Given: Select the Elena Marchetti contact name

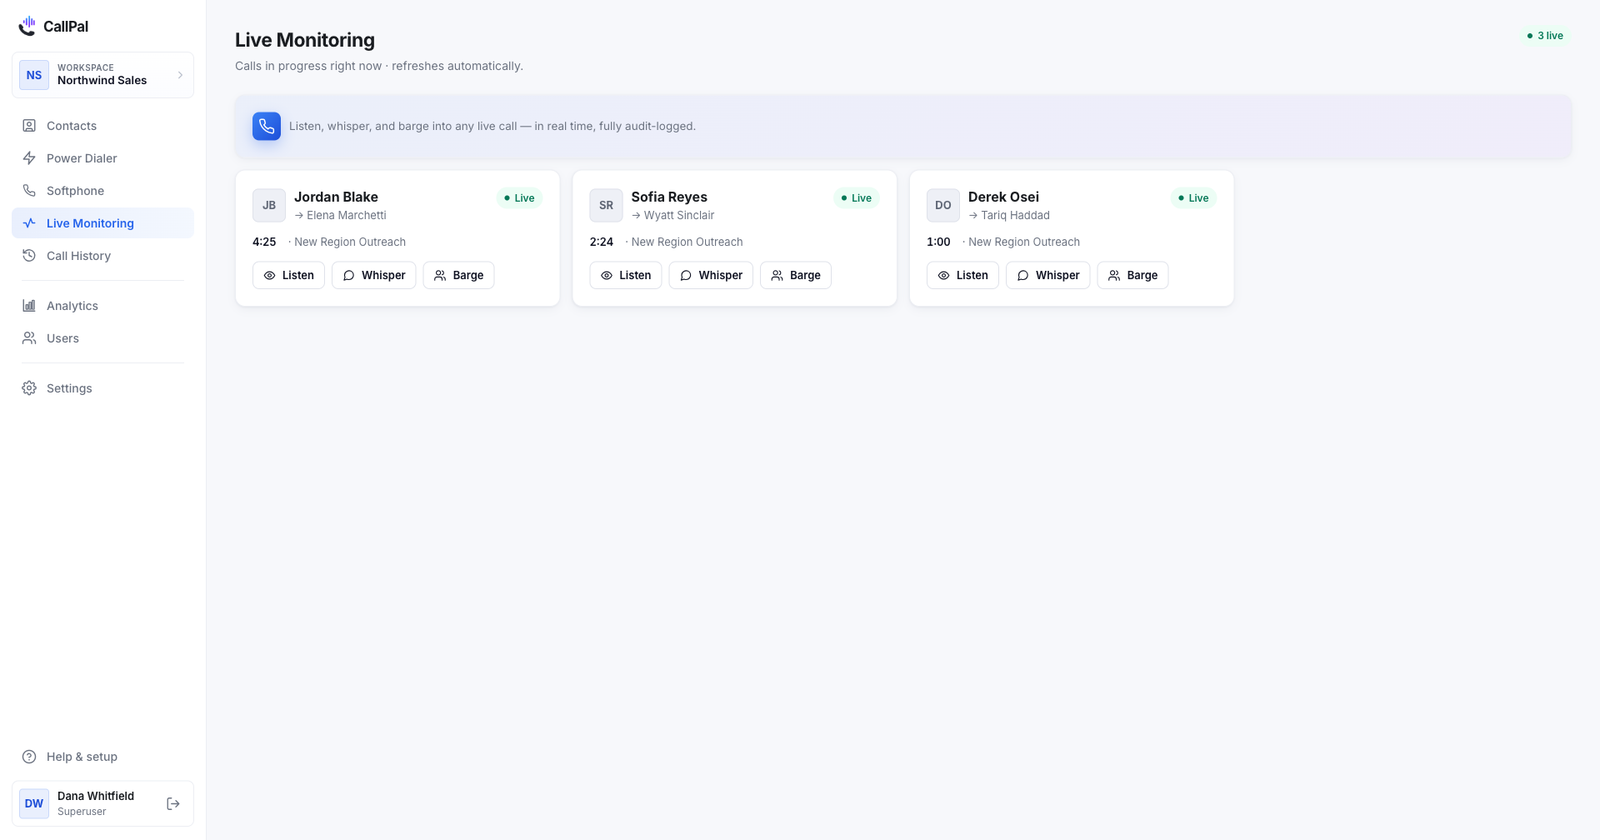Looking at the screenshot, I should 346,215.
